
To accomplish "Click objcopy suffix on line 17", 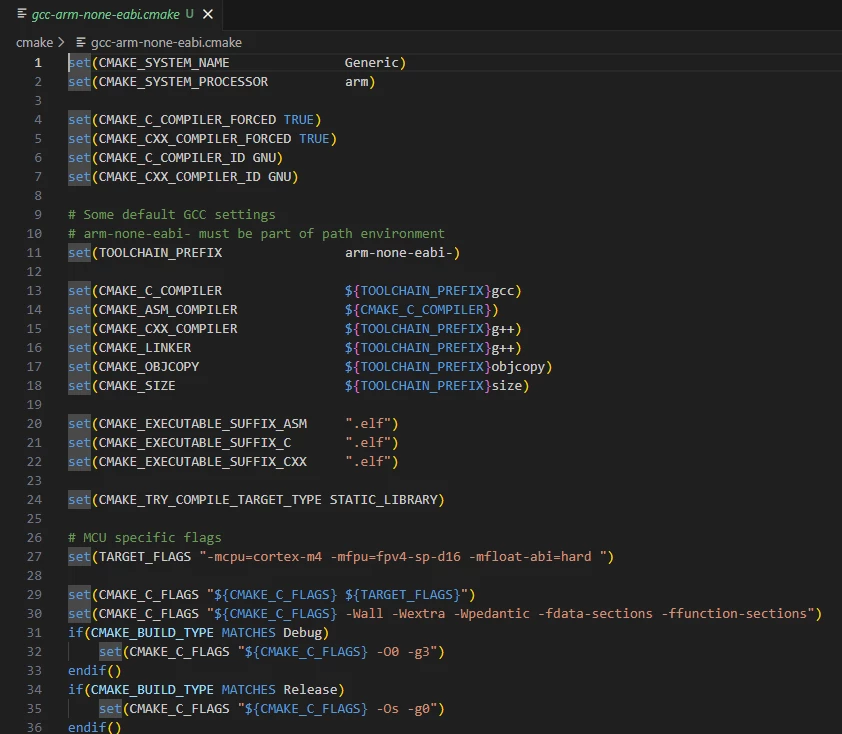I will [518, 367].
